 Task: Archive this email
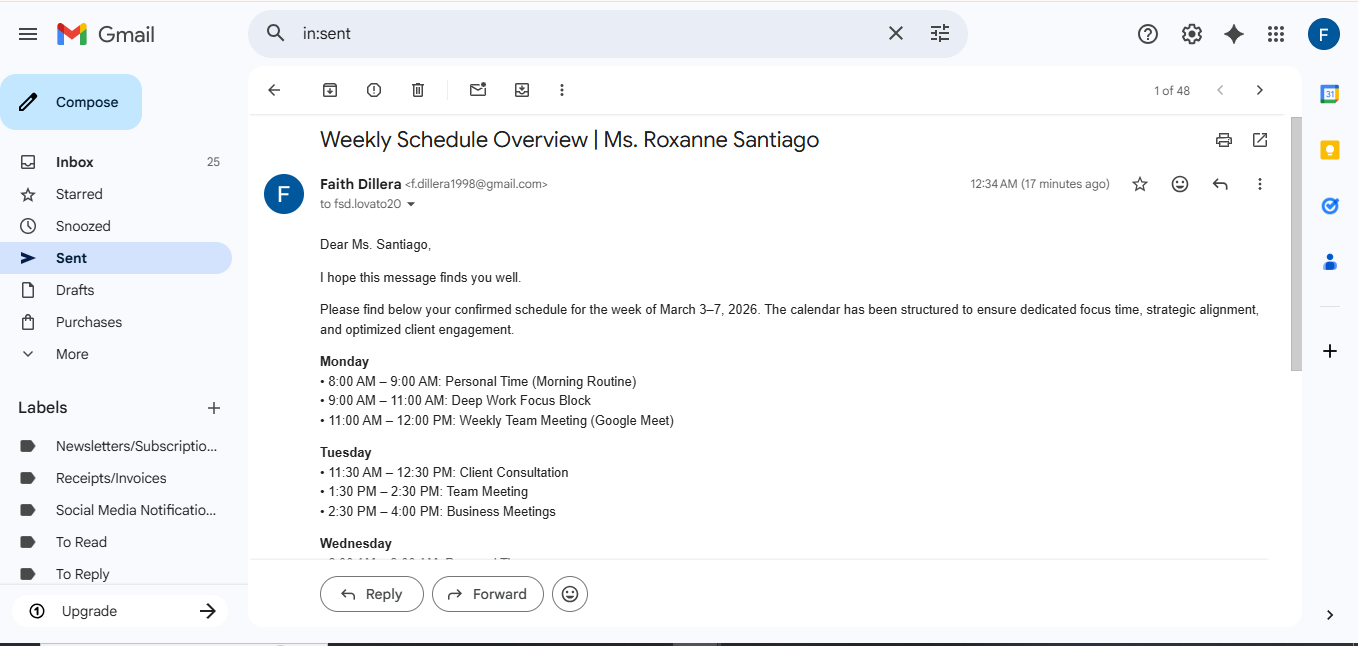click(330, 90)
